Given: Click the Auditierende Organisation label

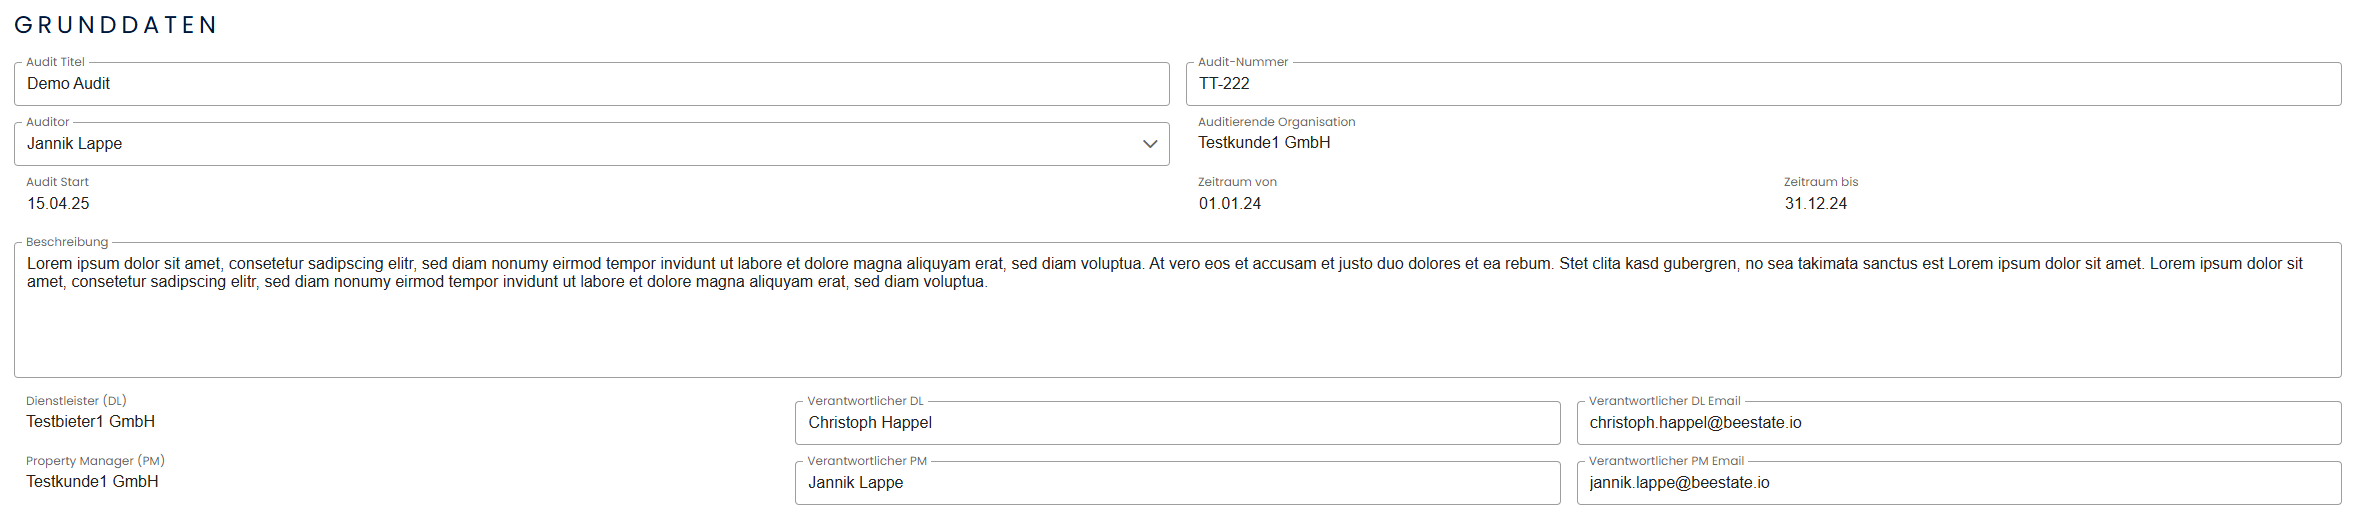Looking at the screenshot, I should (1276, 122).
